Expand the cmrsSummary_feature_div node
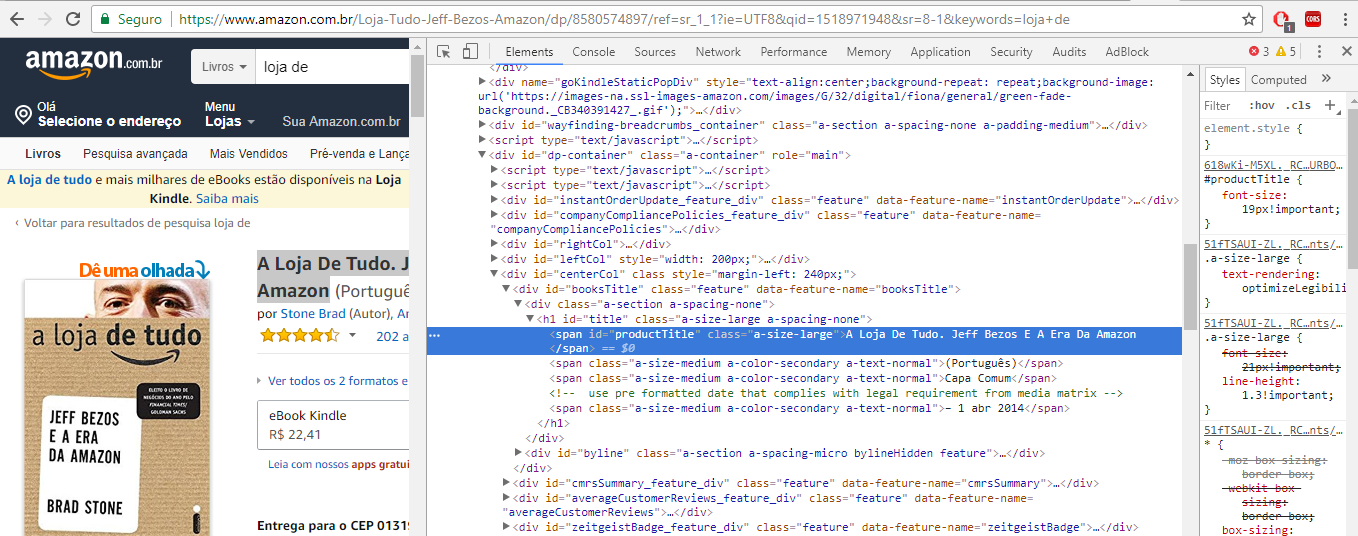Image resolution: width=1358 pixels, height=536 pixels. [507, 483]
